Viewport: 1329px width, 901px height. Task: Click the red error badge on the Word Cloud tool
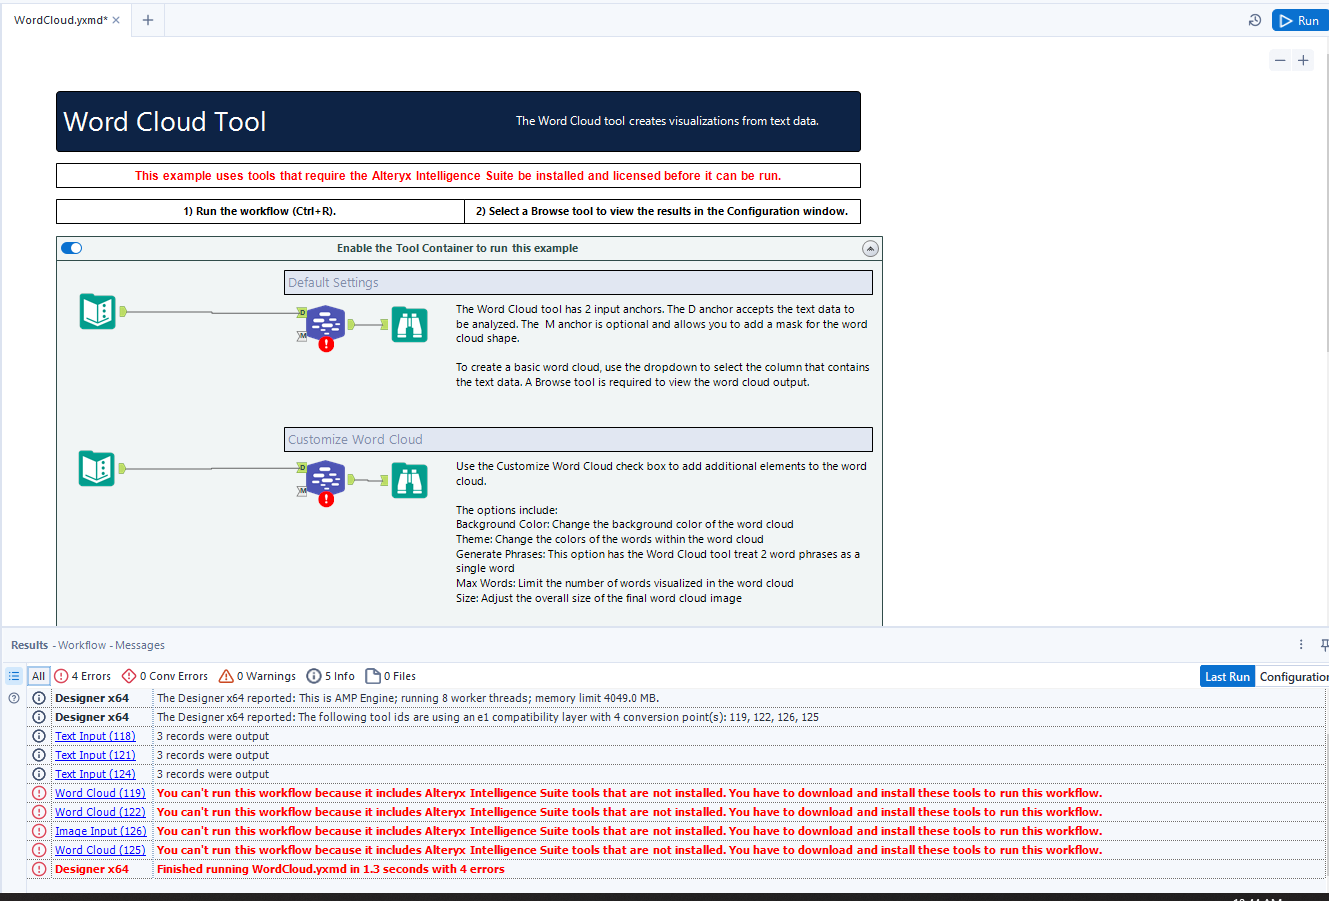click(x=325, y=341)
